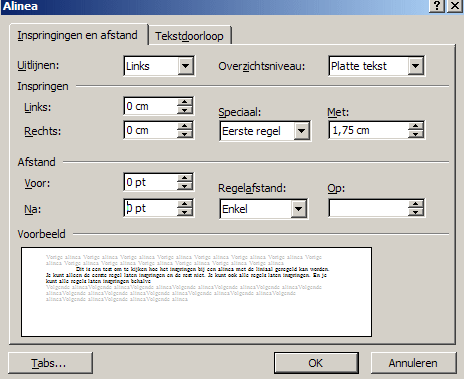Switch to the Tekstdoorloop tab
Image resolution: width=464 pixels, height=379 pixels.
click(x=190, y=35)
